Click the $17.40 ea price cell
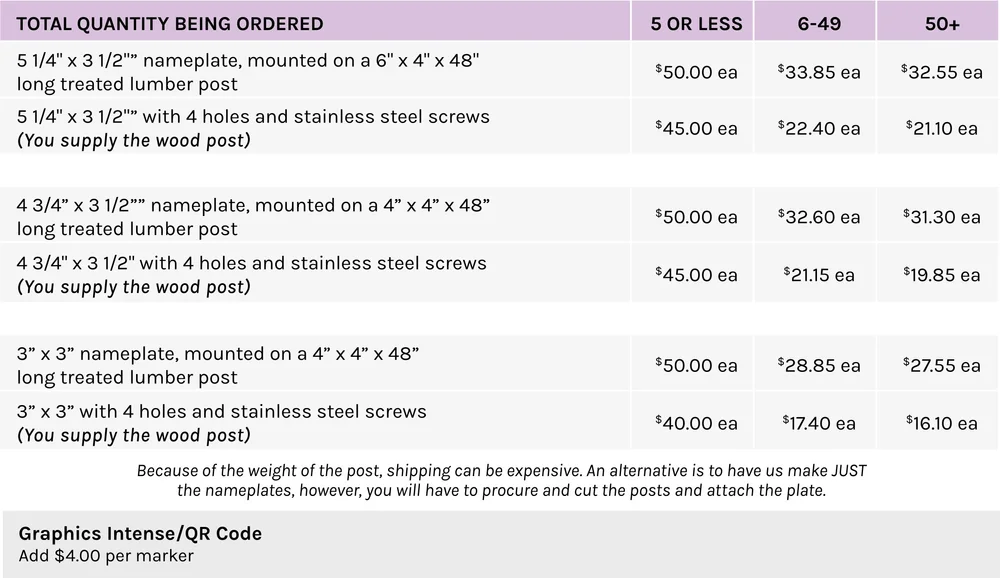This screenshot has height=578, width=1000. (x=819, y=423)
